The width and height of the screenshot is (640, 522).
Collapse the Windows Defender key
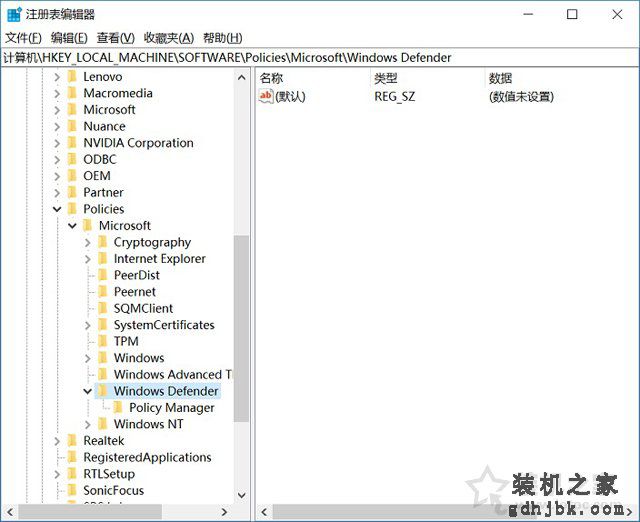click(87, 391)
